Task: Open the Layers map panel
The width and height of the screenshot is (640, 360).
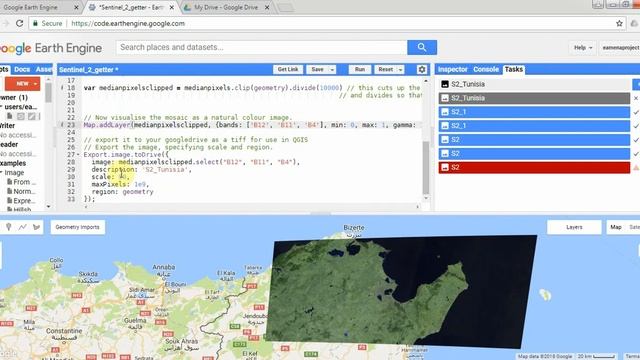Action: pyautogui.click(x=574, y=227)
